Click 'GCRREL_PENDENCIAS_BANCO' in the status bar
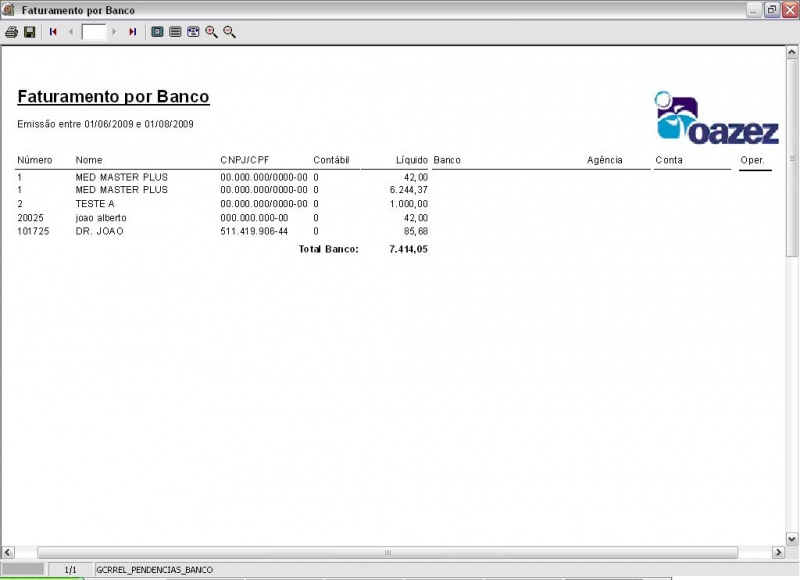The image size is (800, 580). pos(155,570)
